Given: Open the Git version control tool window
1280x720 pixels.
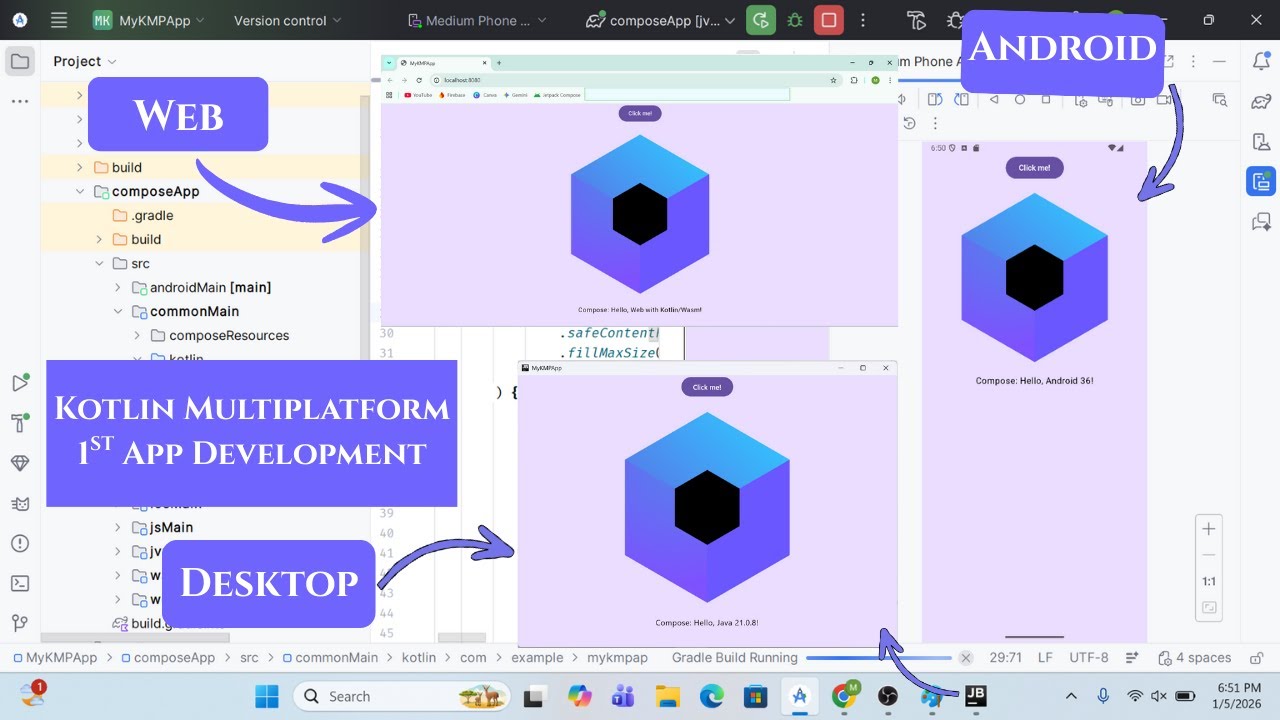Looking at the screenshot, I should pos(20,623).
